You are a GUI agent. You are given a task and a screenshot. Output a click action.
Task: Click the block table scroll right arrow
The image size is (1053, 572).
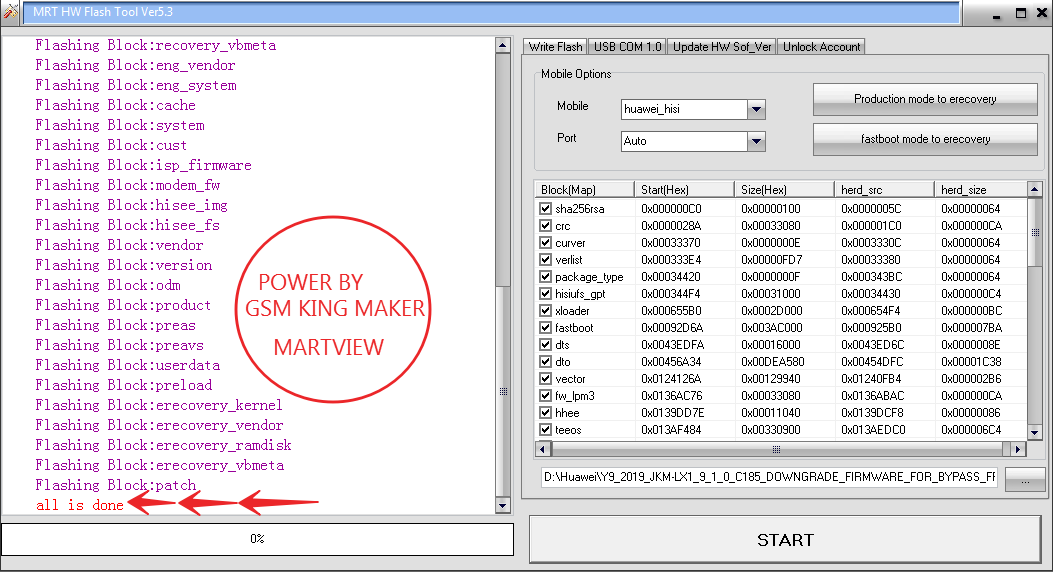click(x=1019, y=449)
